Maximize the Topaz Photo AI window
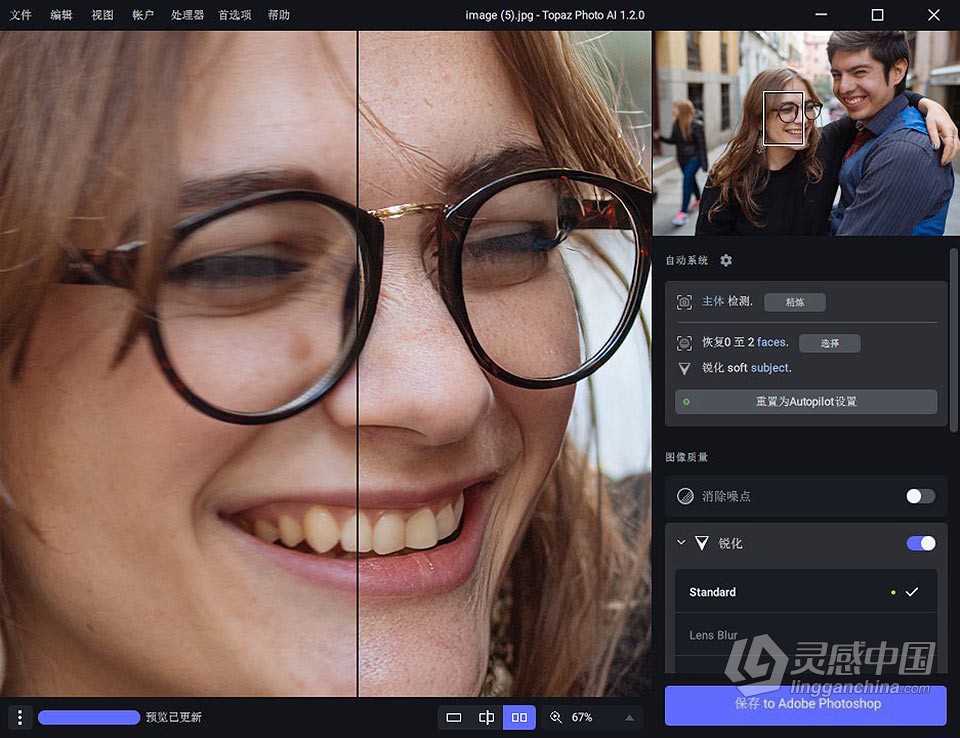960x738 pixels. [877, 15]
